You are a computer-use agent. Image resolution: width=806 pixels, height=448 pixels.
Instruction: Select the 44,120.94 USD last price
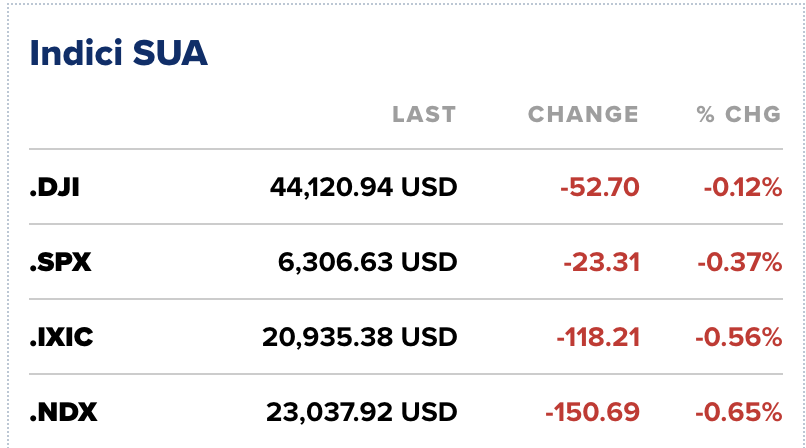click(x=363, y=187)
